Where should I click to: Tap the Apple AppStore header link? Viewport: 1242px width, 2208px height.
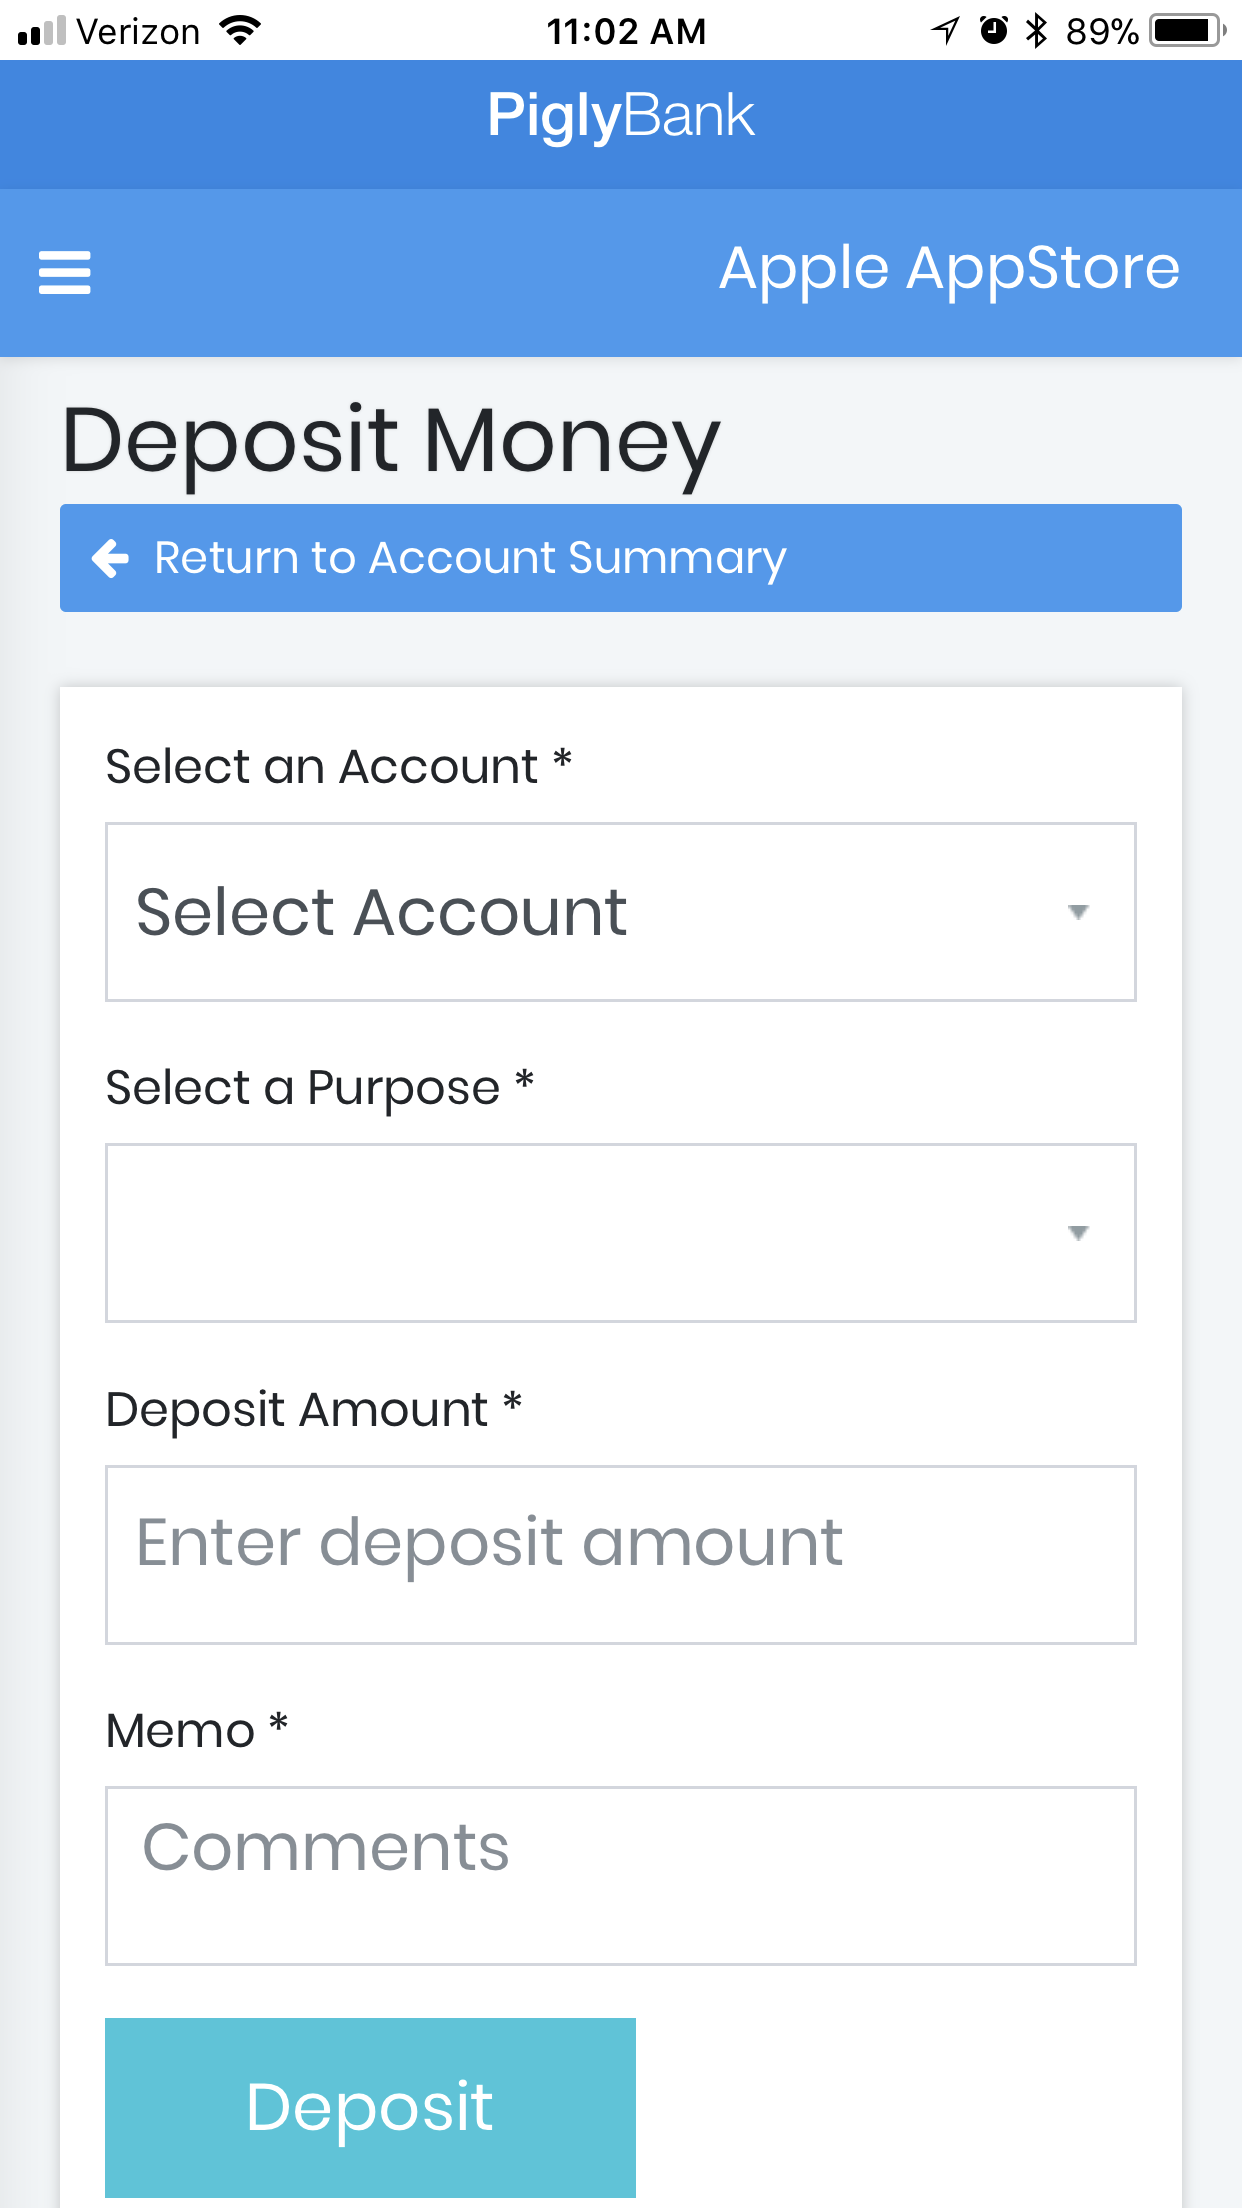[x=949, y=268]
